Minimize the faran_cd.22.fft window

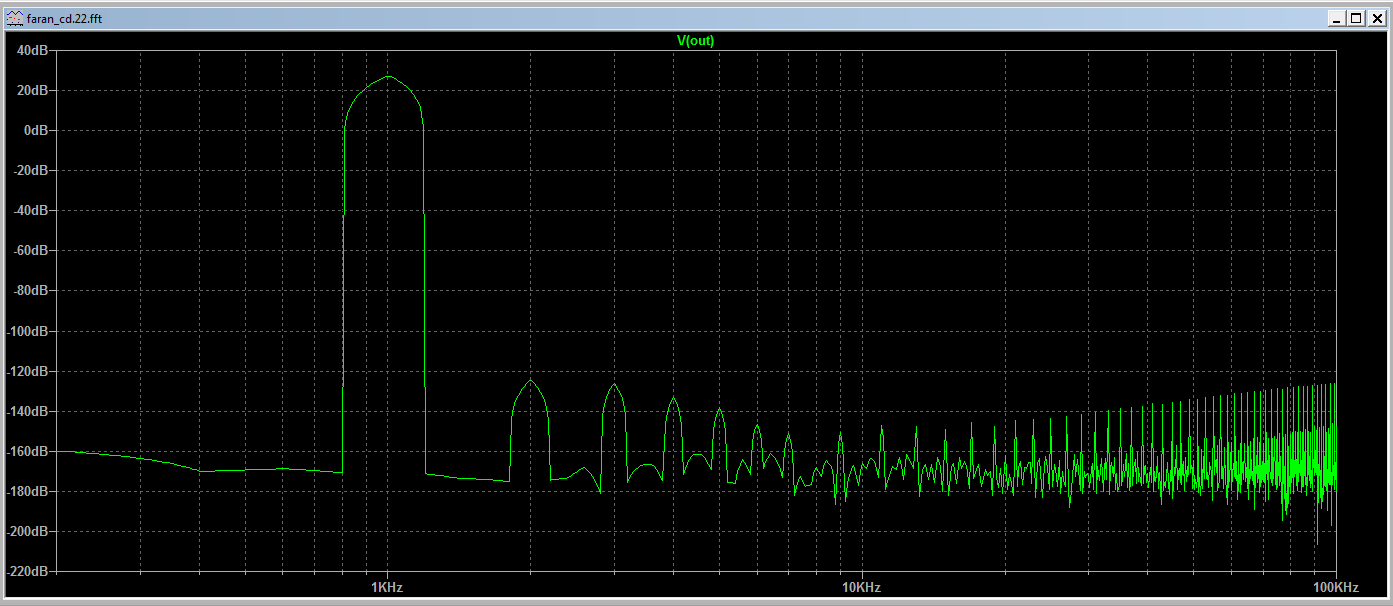[1338, 18]
